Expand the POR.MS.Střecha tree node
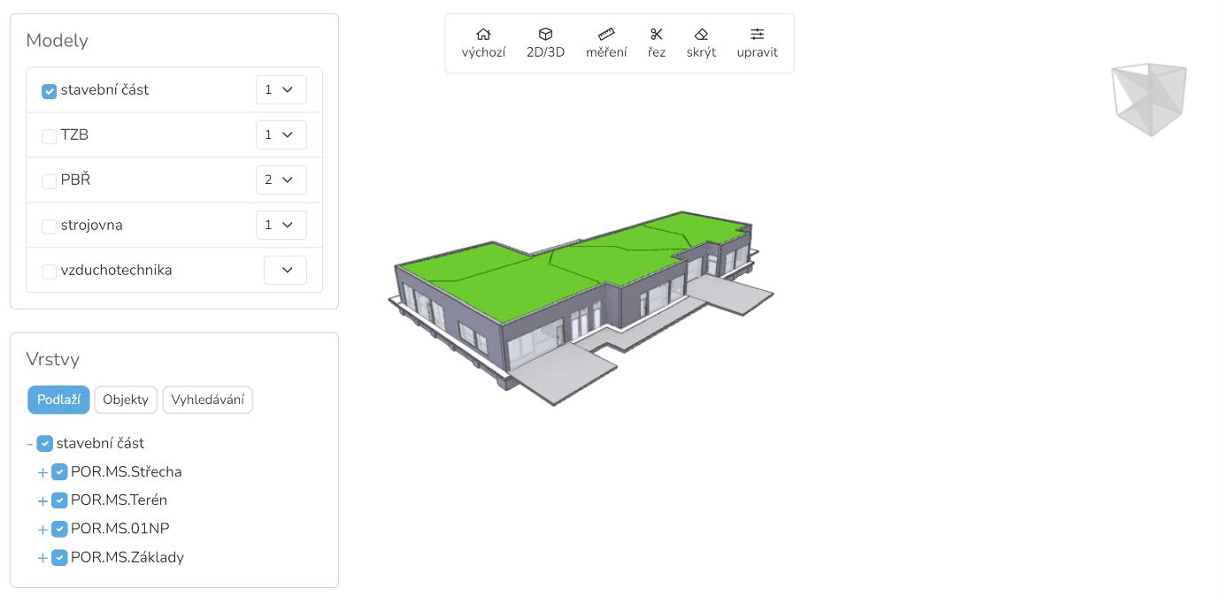 [x=43, y=472]
